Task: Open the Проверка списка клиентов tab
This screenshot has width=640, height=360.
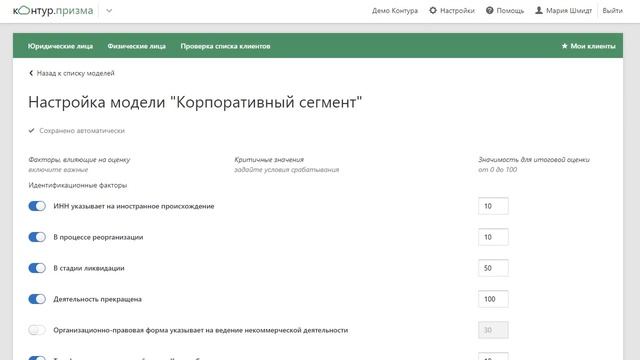Action: pyautogui.click(x=225, y=46)
